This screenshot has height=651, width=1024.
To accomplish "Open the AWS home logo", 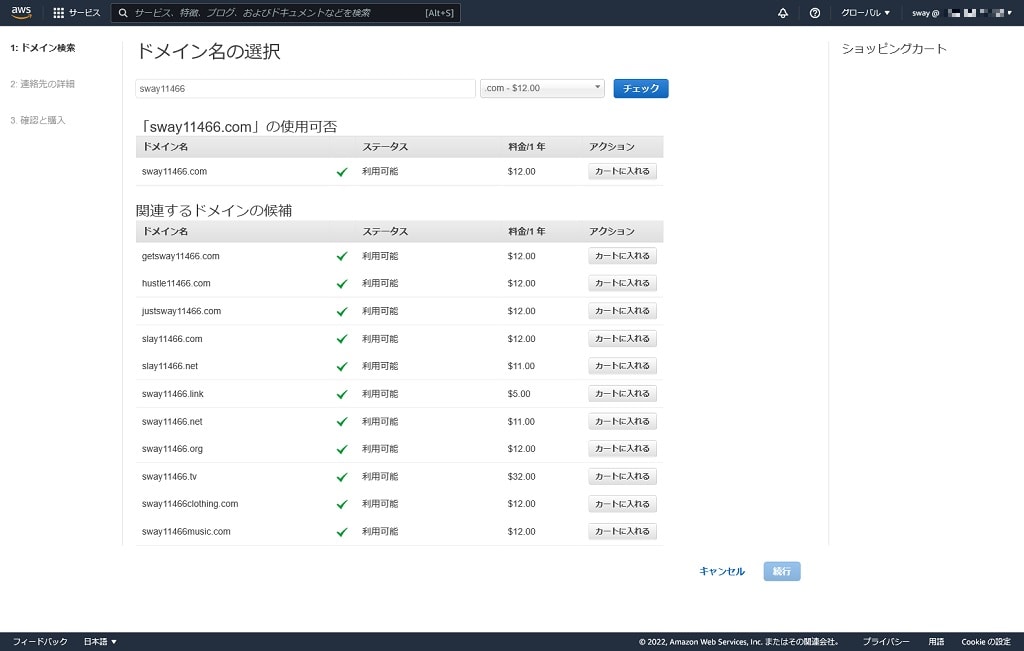I will coord(21,12).
